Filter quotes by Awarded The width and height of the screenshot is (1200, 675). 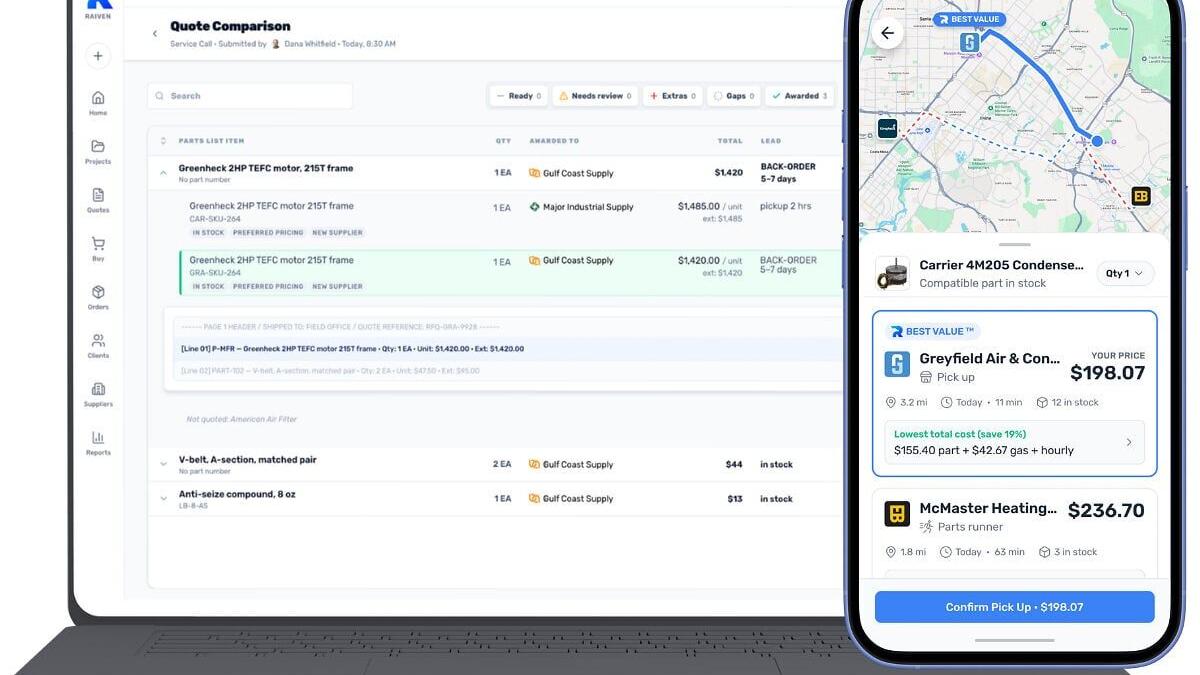799,96
